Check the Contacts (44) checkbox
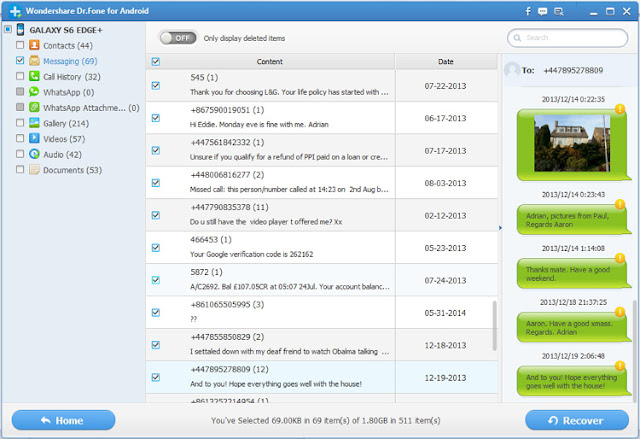The height and width of the screenshot is (439, 640). 20,44
